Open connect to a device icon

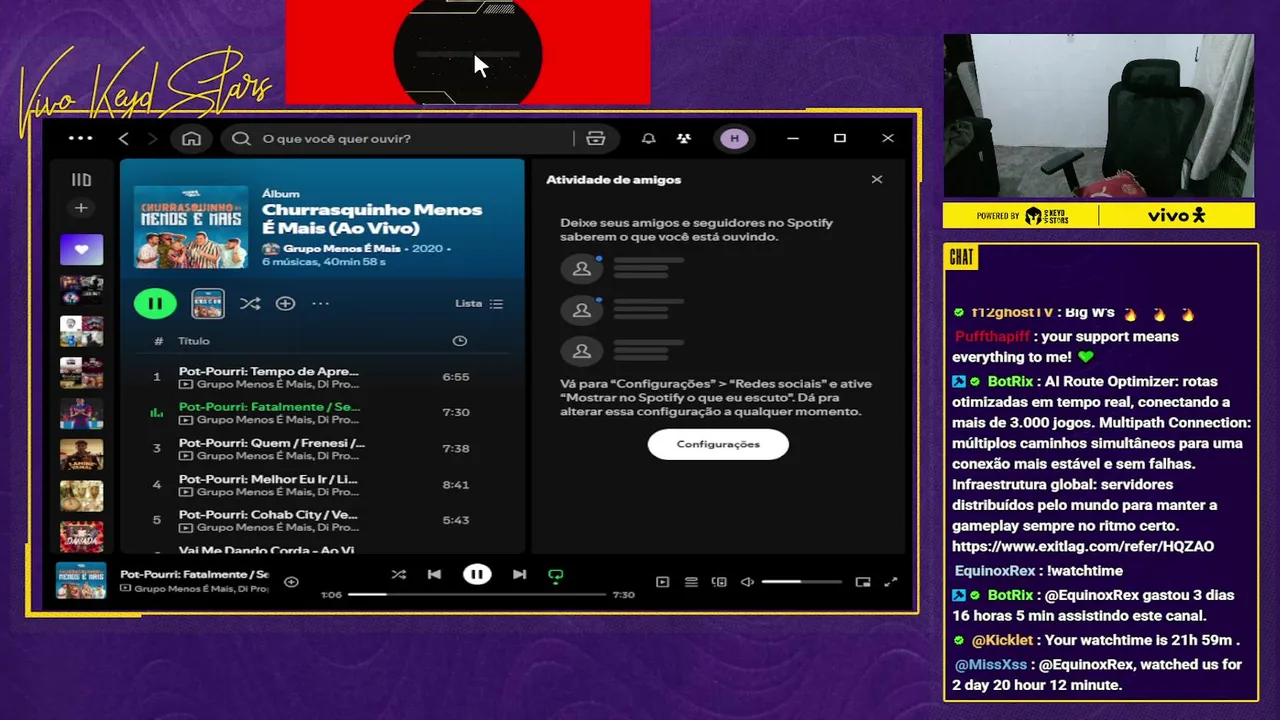coord(719,582)
